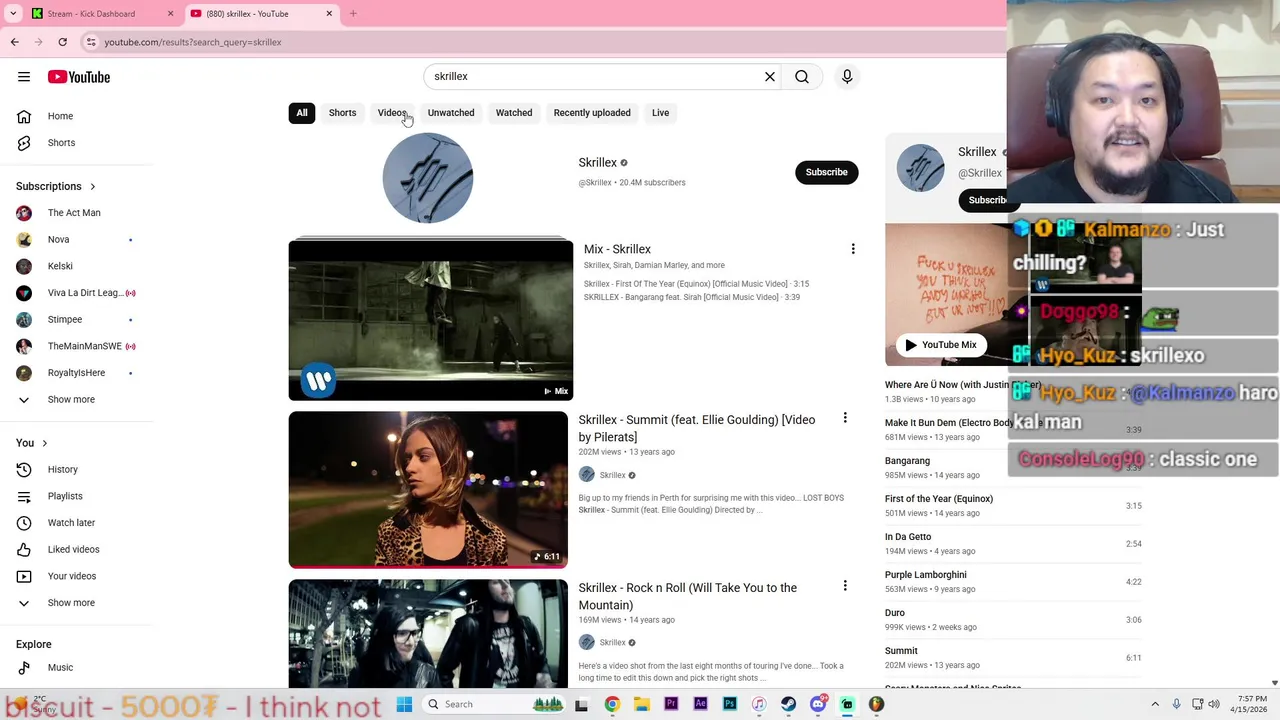Open File Explorer from the taskbar
This screenshot has height=720, width=1280.
click(x=641, y=704)
